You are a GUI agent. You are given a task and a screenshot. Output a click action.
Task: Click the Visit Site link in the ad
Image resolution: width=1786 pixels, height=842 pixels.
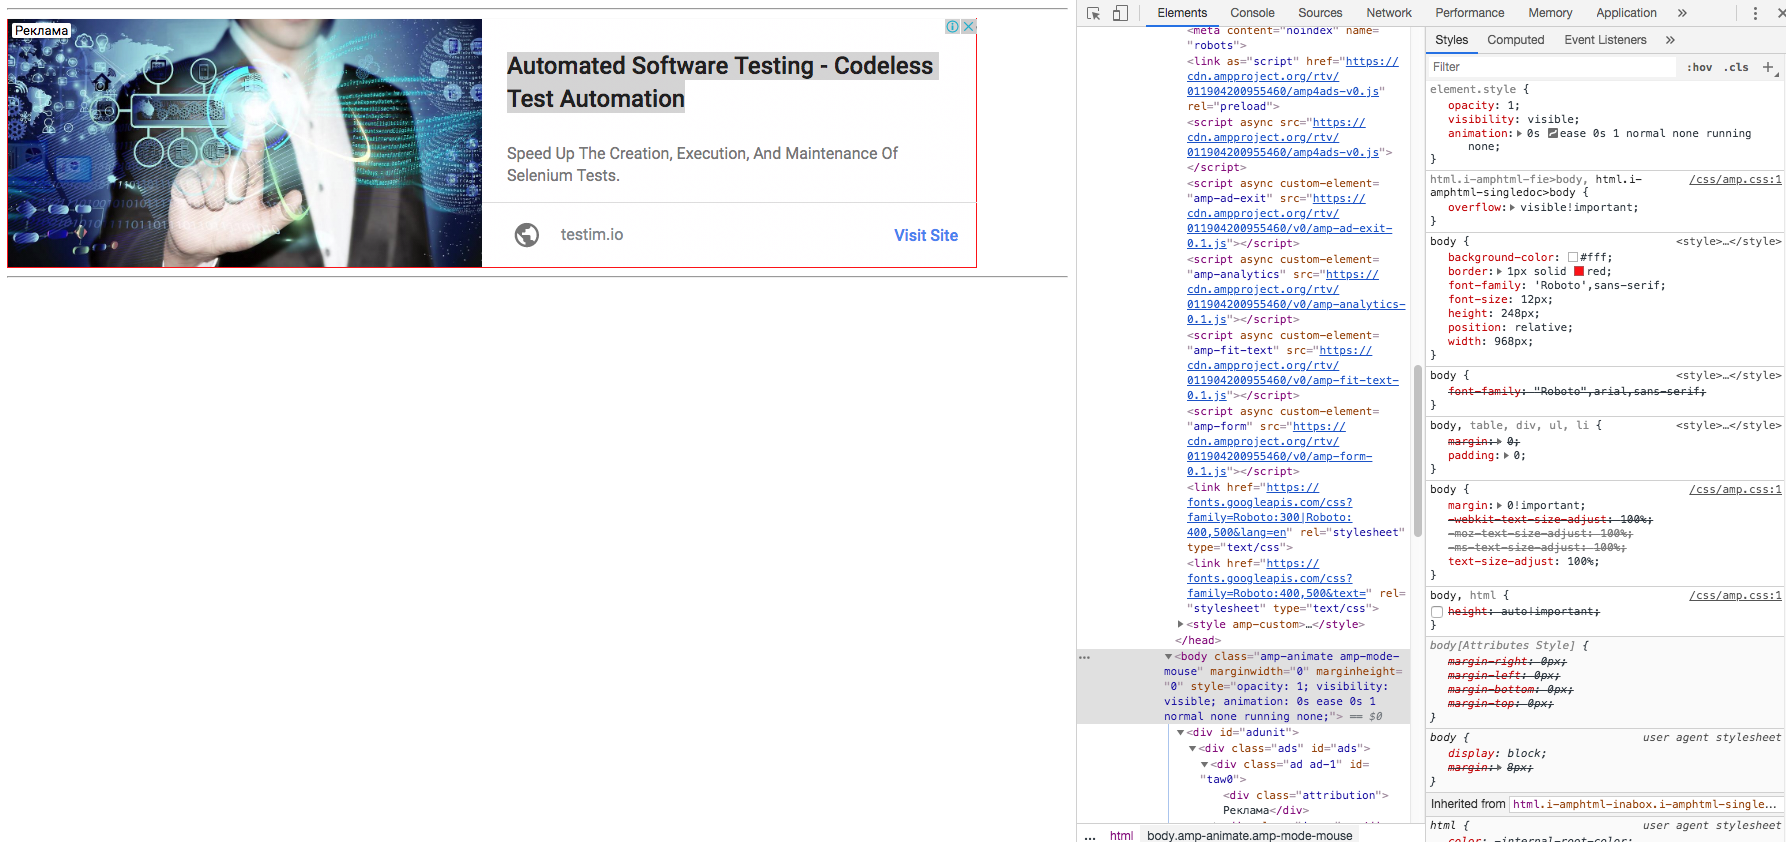click(926, 235)
